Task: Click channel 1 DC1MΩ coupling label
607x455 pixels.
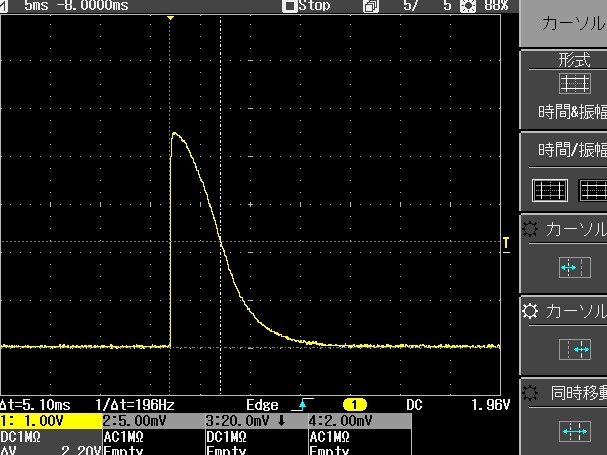Action: (x=20, y=437)
